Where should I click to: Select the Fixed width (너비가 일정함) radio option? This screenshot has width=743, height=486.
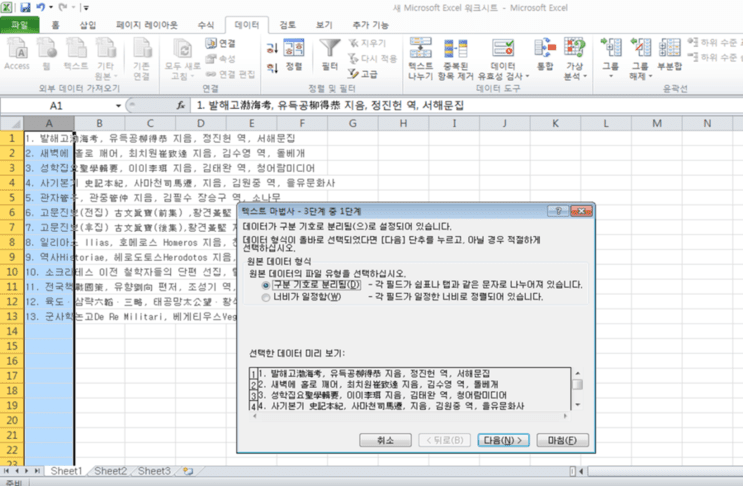point(266,297)
